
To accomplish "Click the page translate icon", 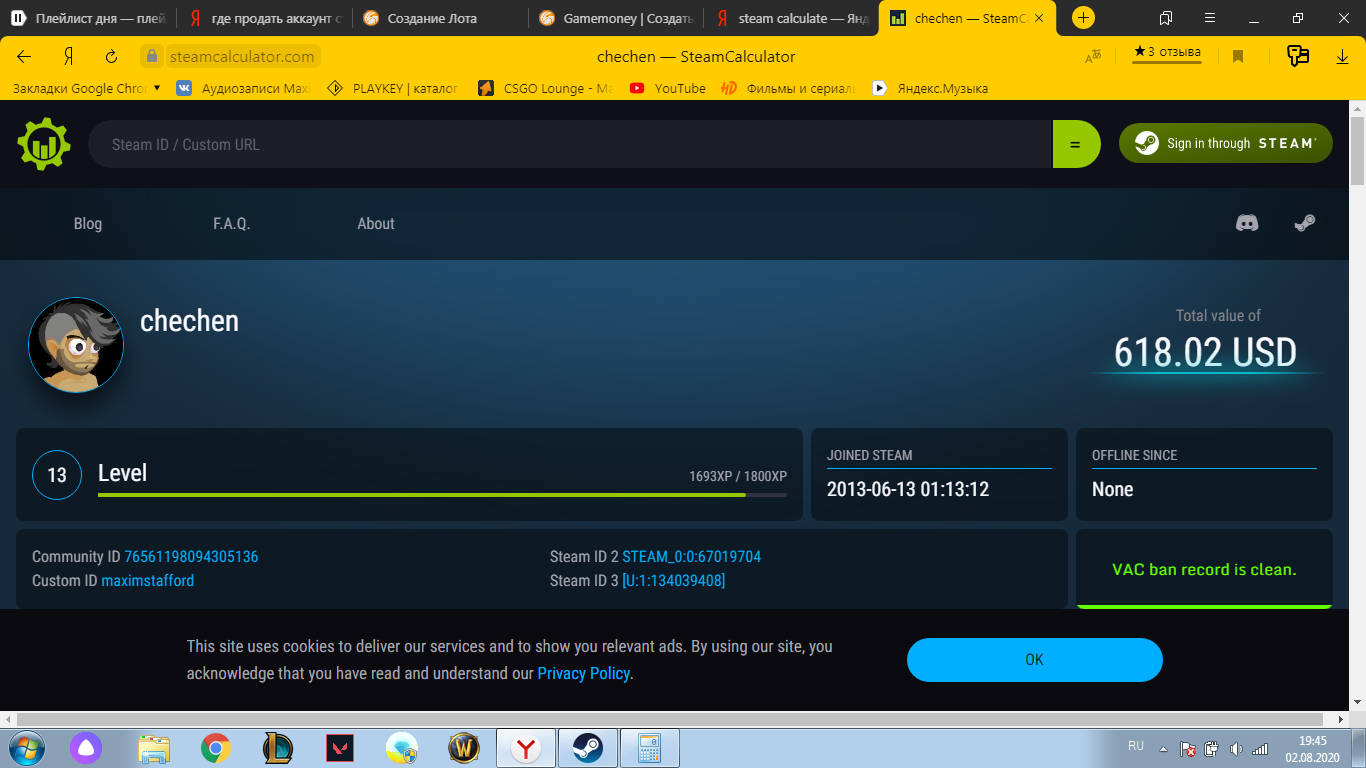I will click(1093, 57).
